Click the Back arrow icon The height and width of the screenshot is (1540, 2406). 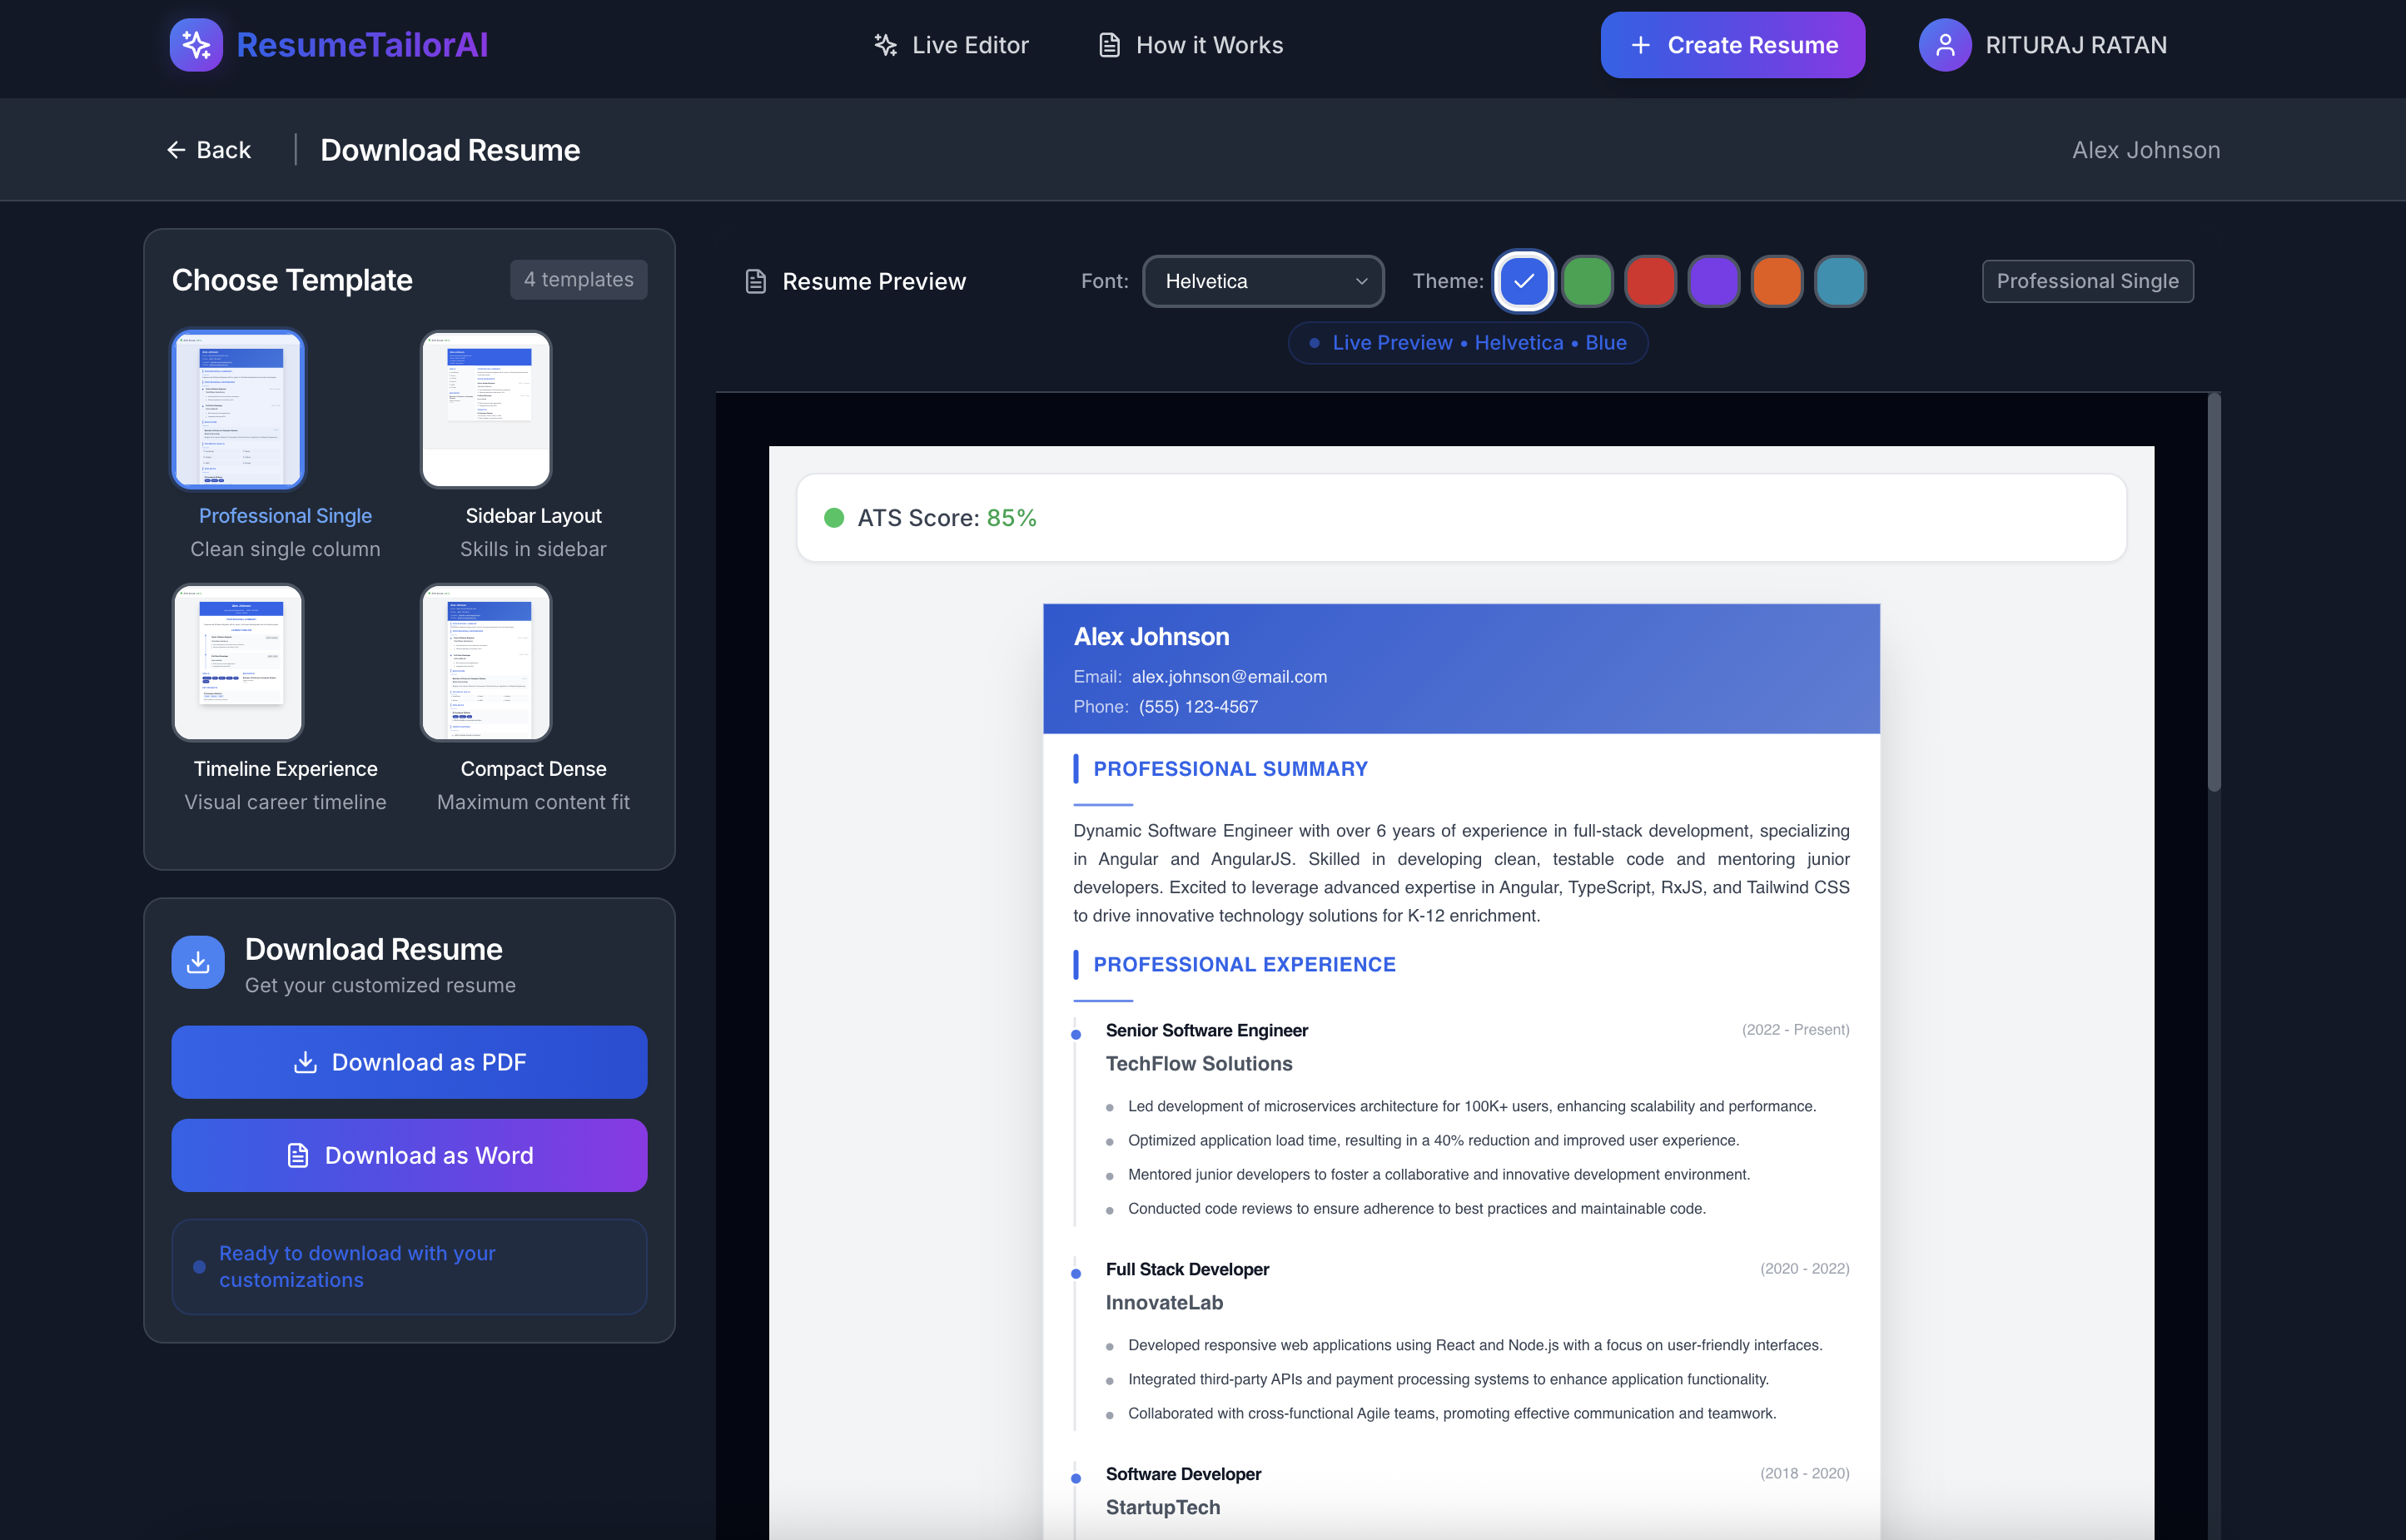pyautogui.click(x=176, y=150)
